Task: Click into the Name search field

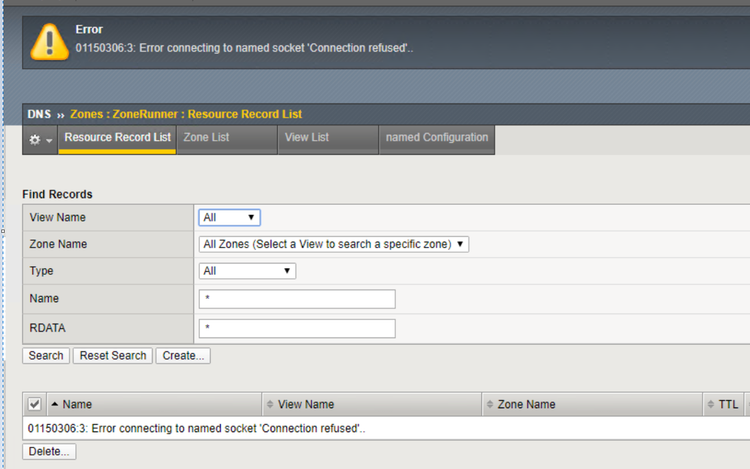Action: tap(297, 299)
